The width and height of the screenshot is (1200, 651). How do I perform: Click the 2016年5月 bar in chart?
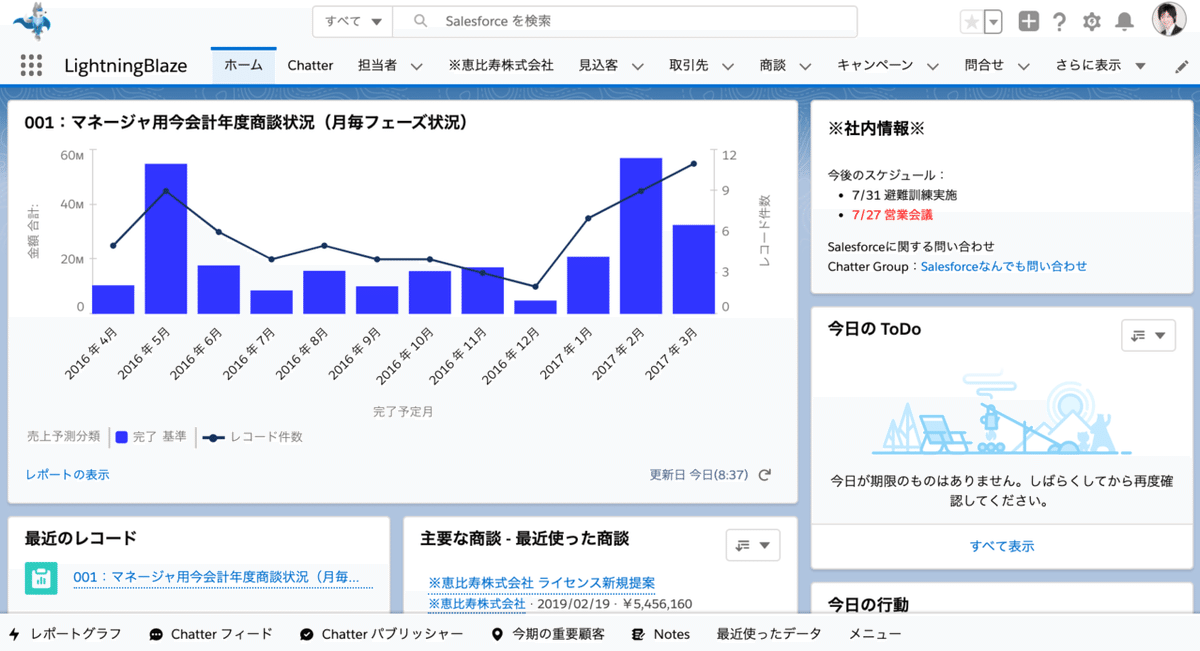click(x=166, y=238)
